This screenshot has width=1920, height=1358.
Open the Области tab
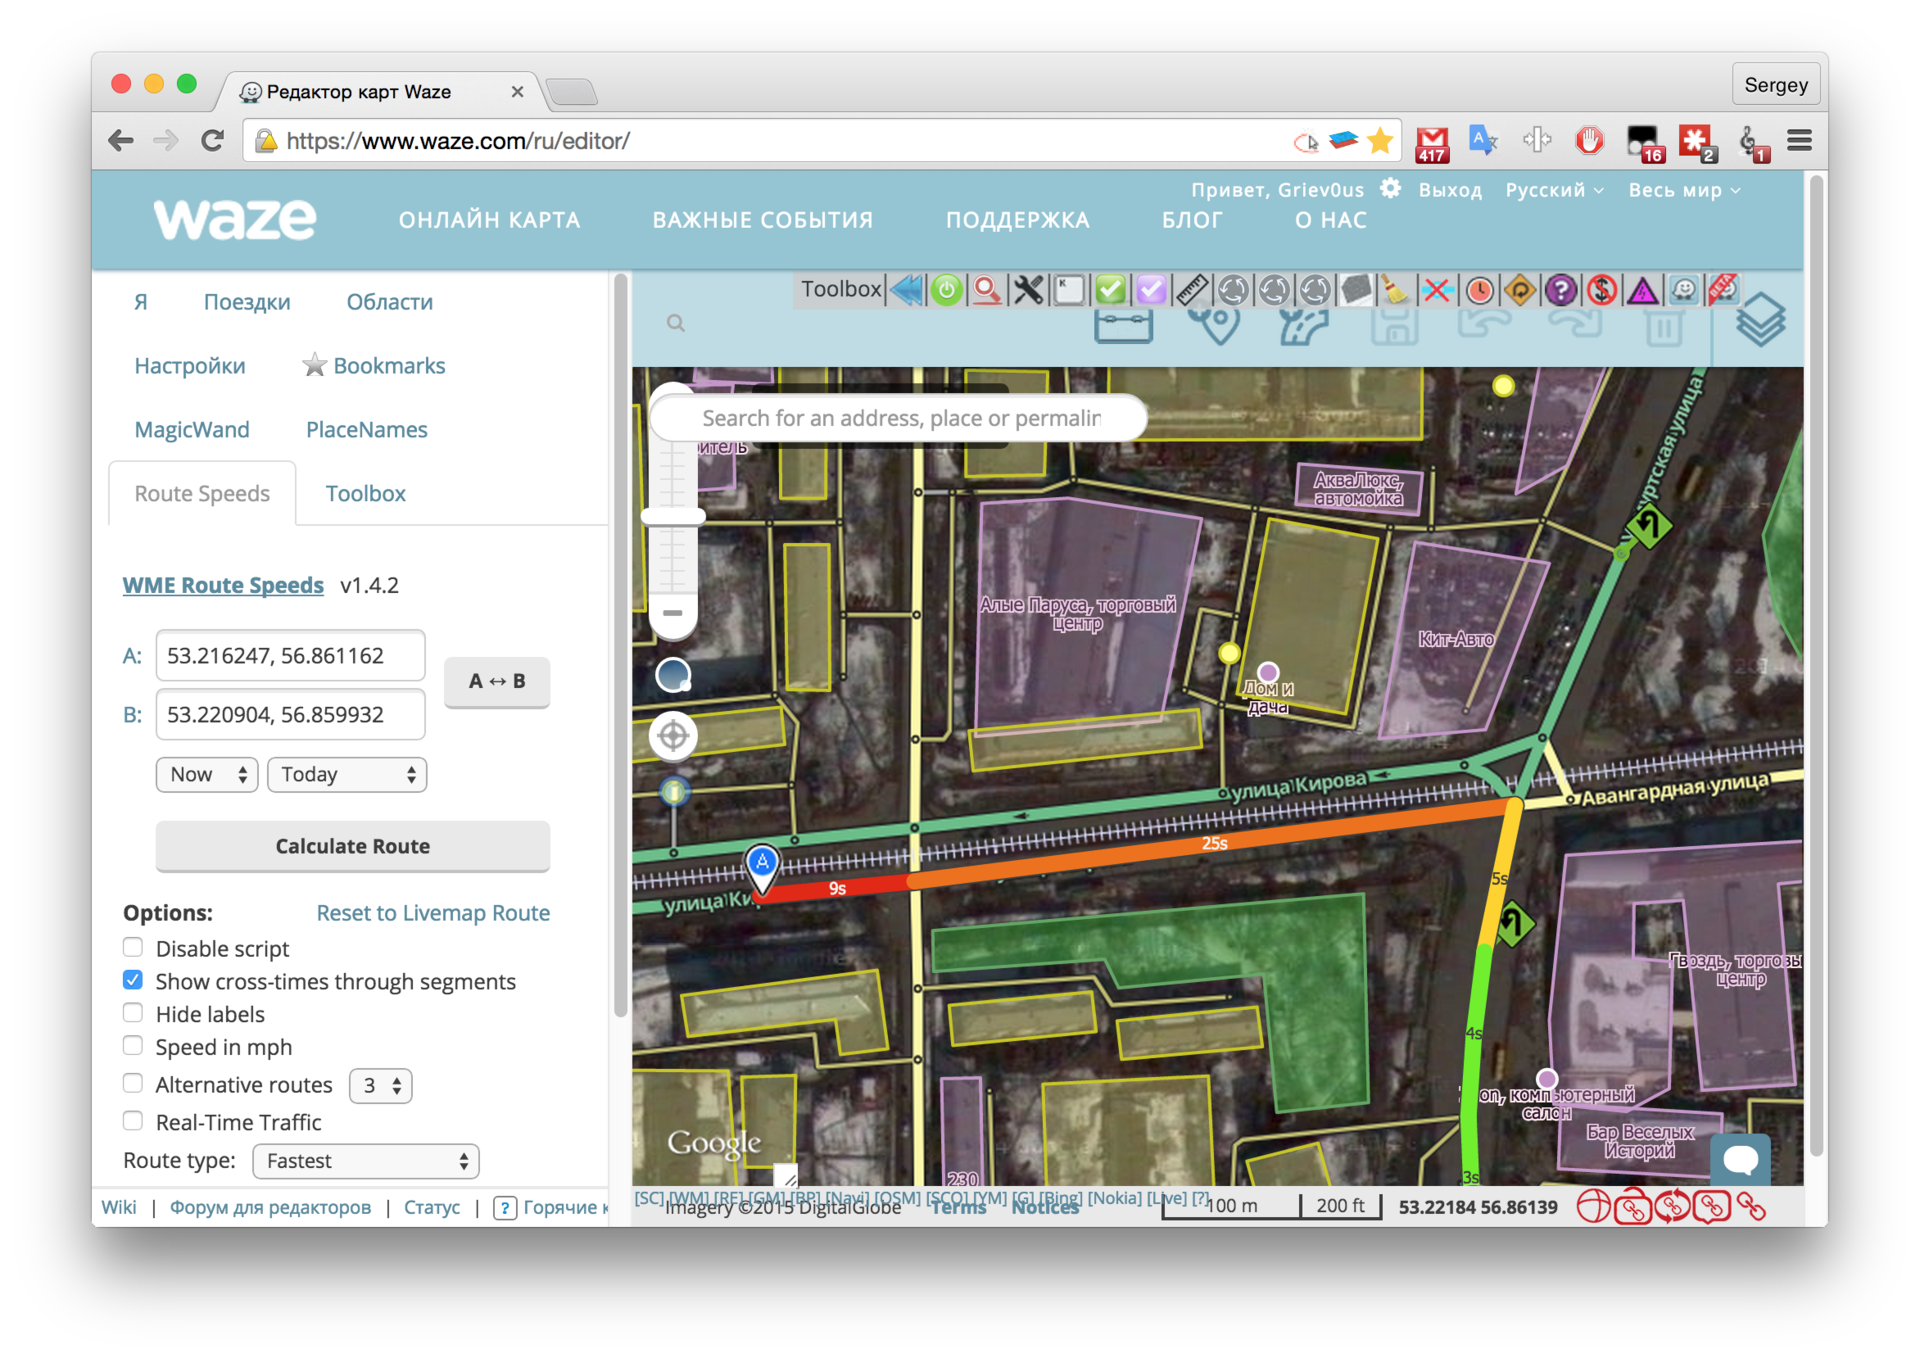pyautogui.click(x=389, y=302)
